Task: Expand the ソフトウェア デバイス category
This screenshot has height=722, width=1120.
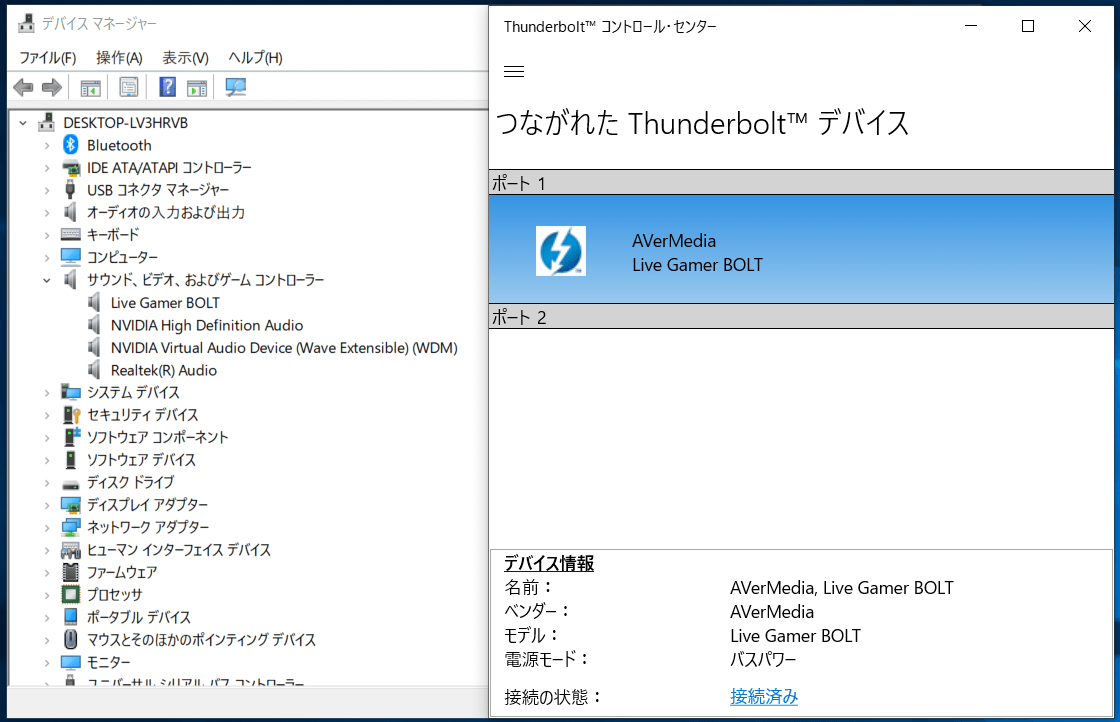Action: coord(47,460)
